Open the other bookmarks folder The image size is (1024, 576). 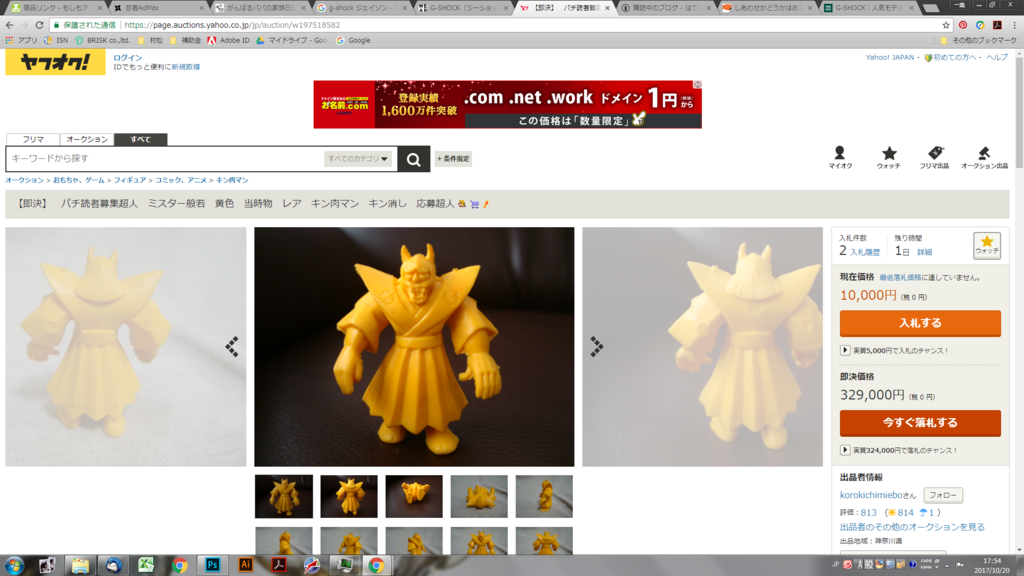[x=979, y=40]
